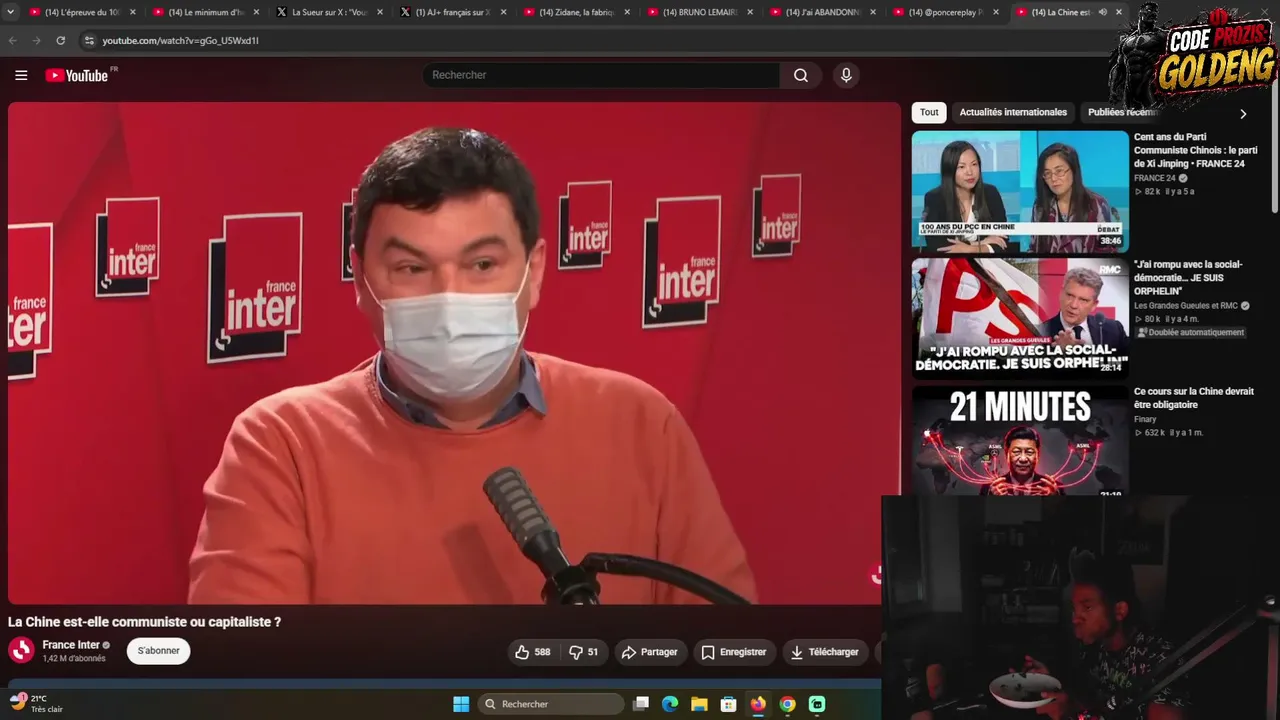Switch to the @poncereplay tab
Image resolution: width=1280 pixels, height=720 pixels.
tap(948, 12)
